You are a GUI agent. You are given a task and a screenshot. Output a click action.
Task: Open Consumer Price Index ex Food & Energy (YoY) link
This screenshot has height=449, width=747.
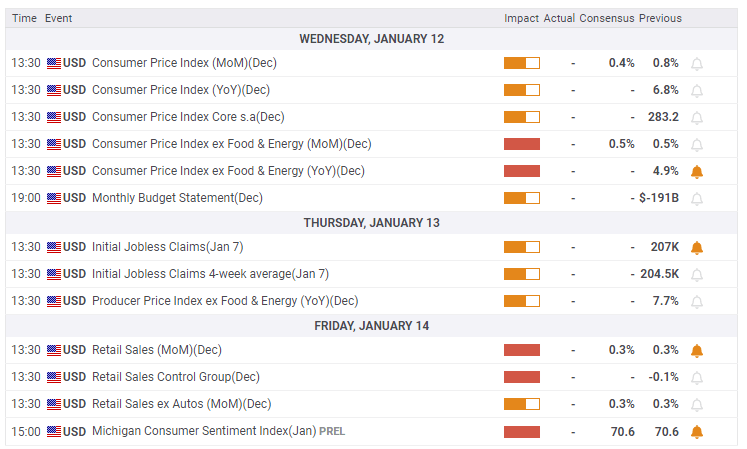pos(228,171)
